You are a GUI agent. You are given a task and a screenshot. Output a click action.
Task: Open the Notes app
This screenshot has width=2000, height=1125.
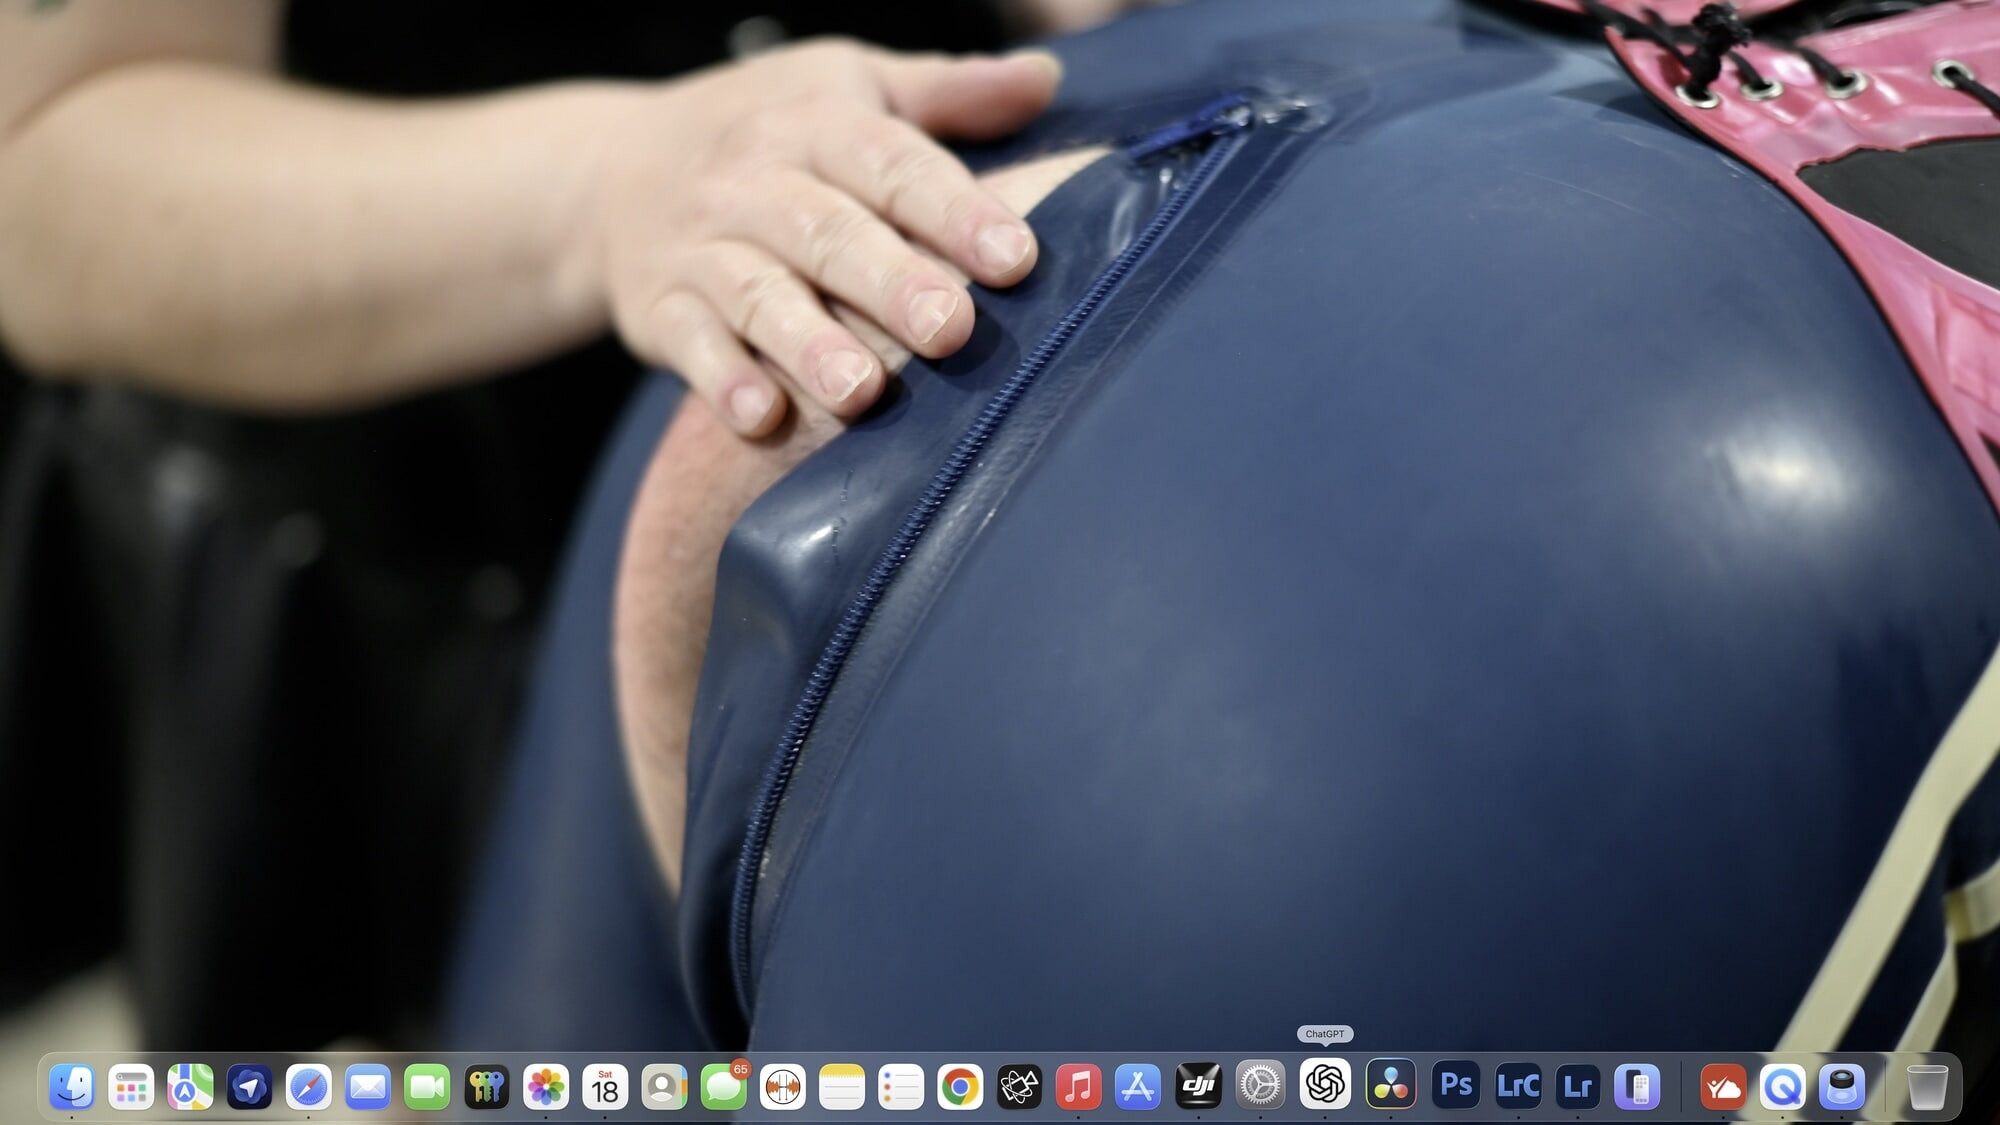pos(841,1086)
